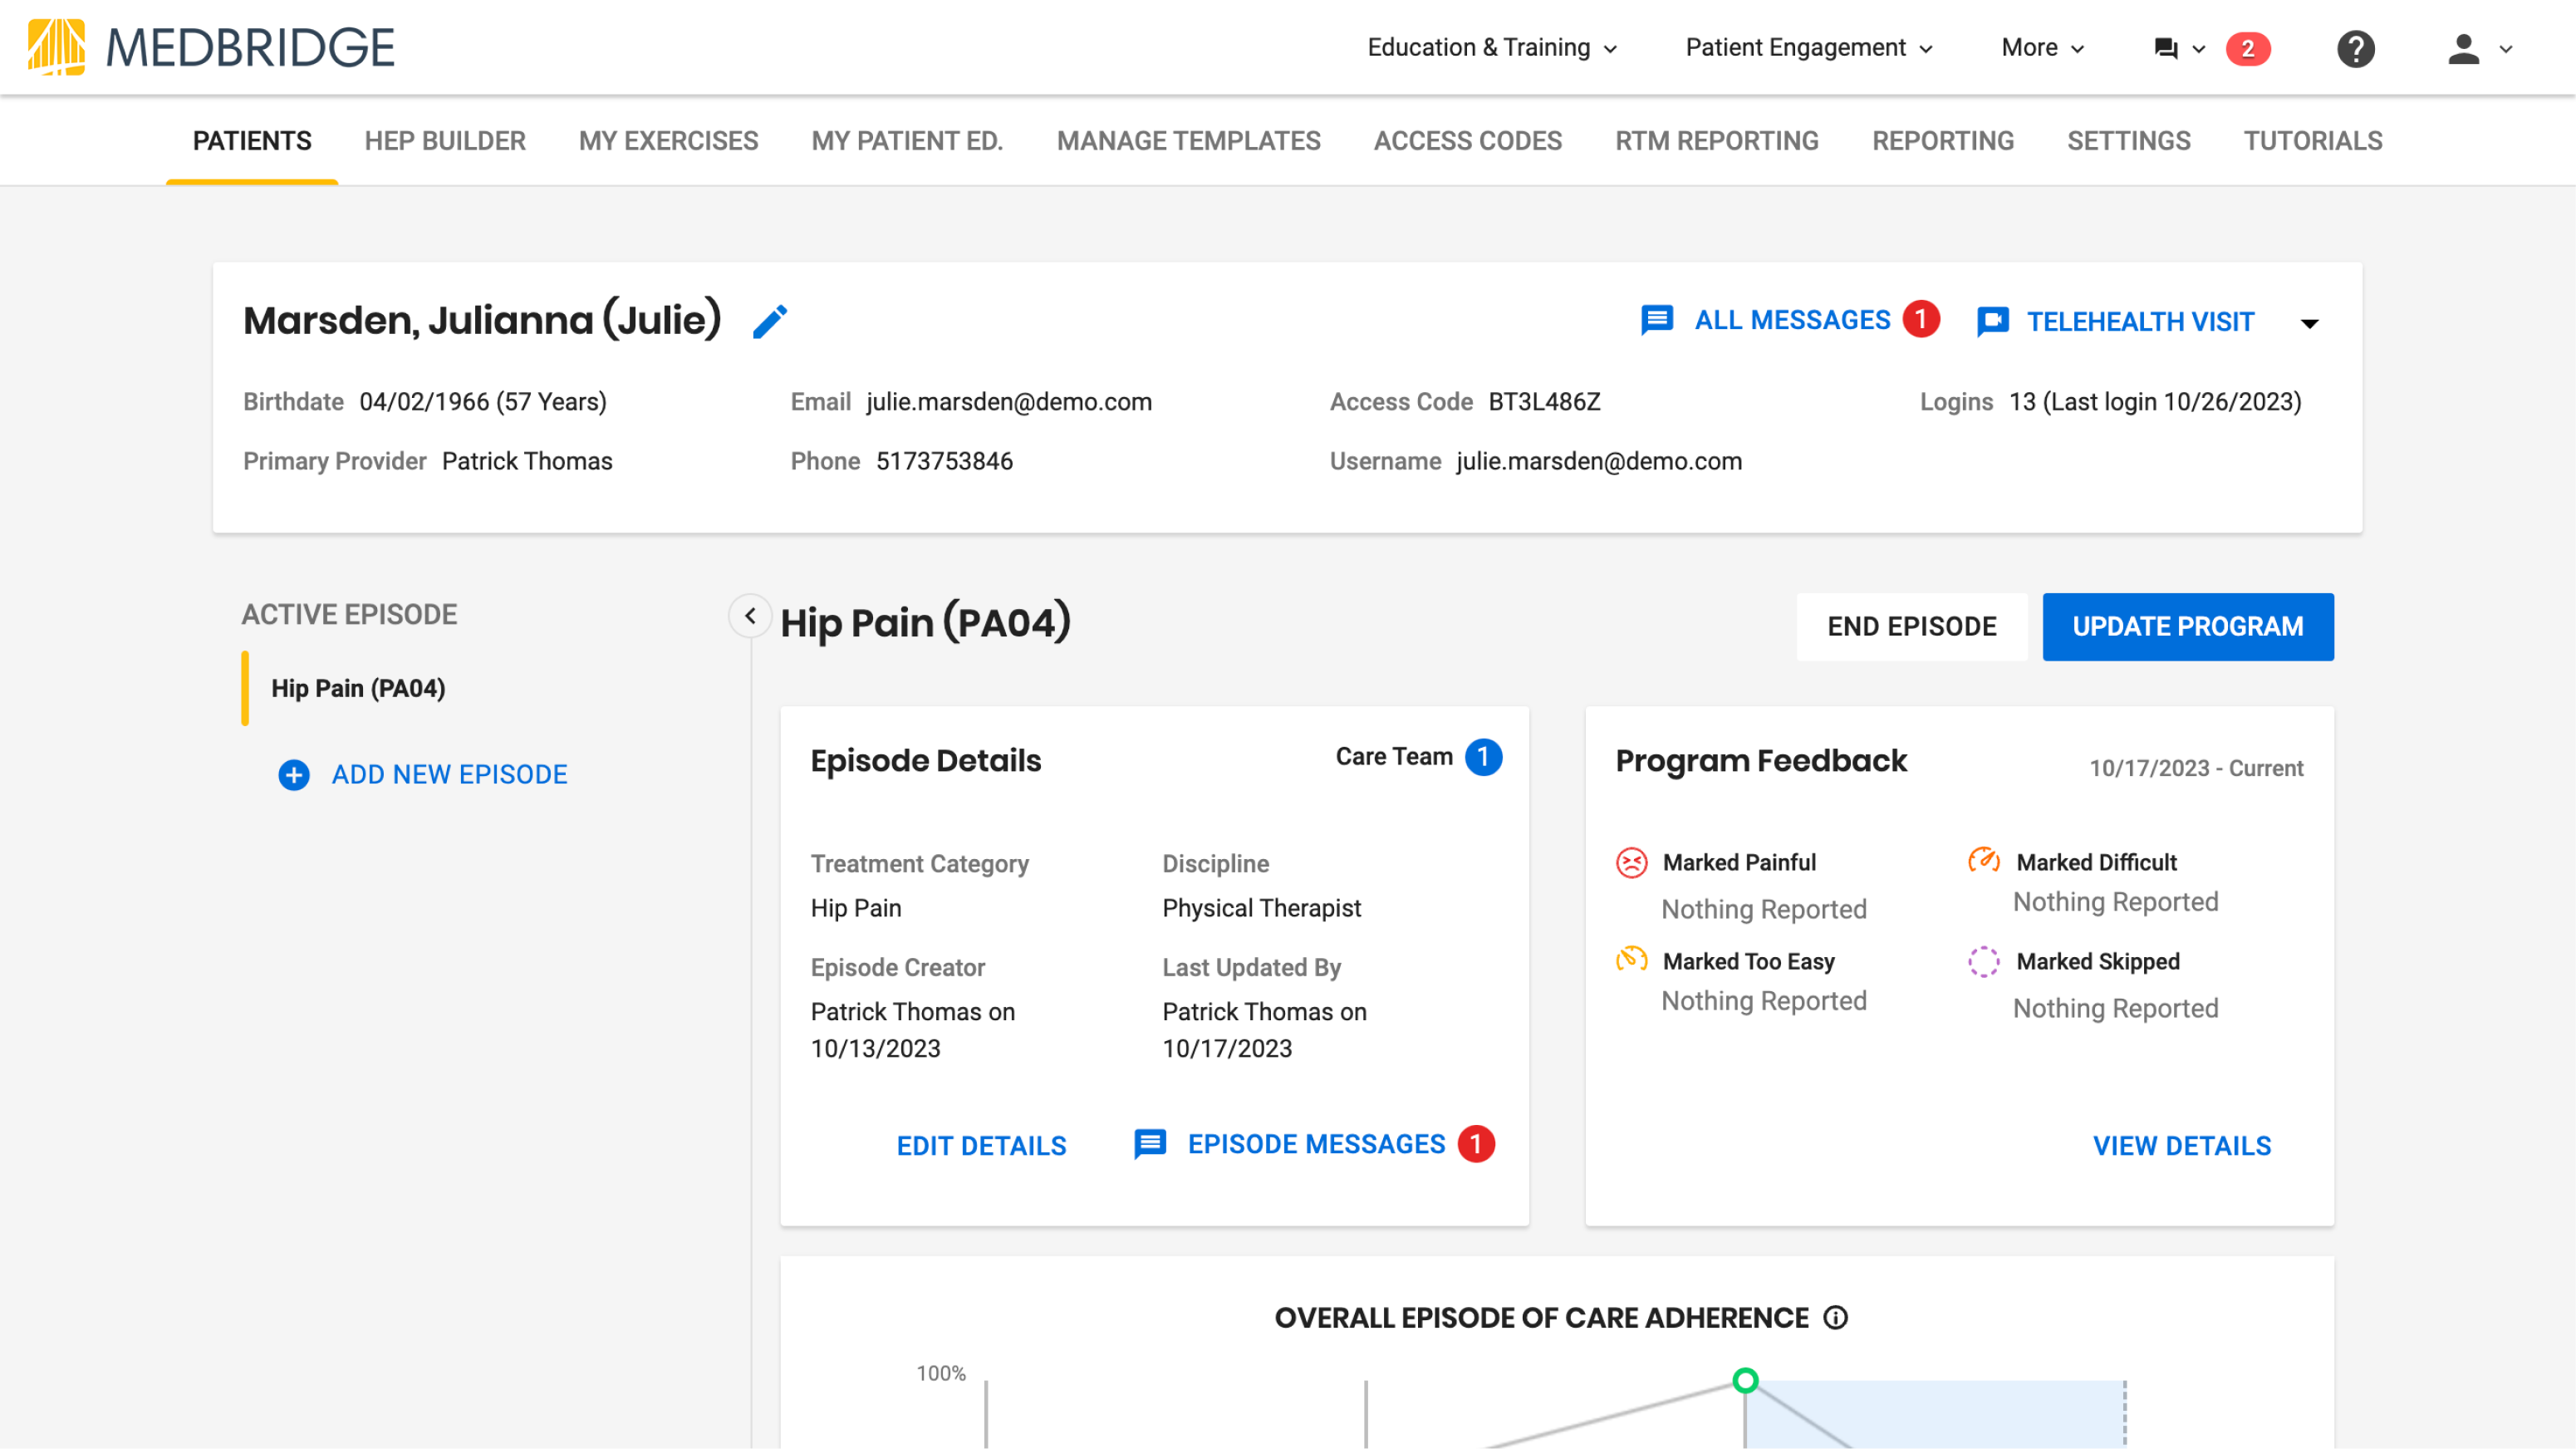Open the help question mark icon
The width and height of the screenshot is (2576, 1449).
pyautogui.click(x=2355, y=48)
